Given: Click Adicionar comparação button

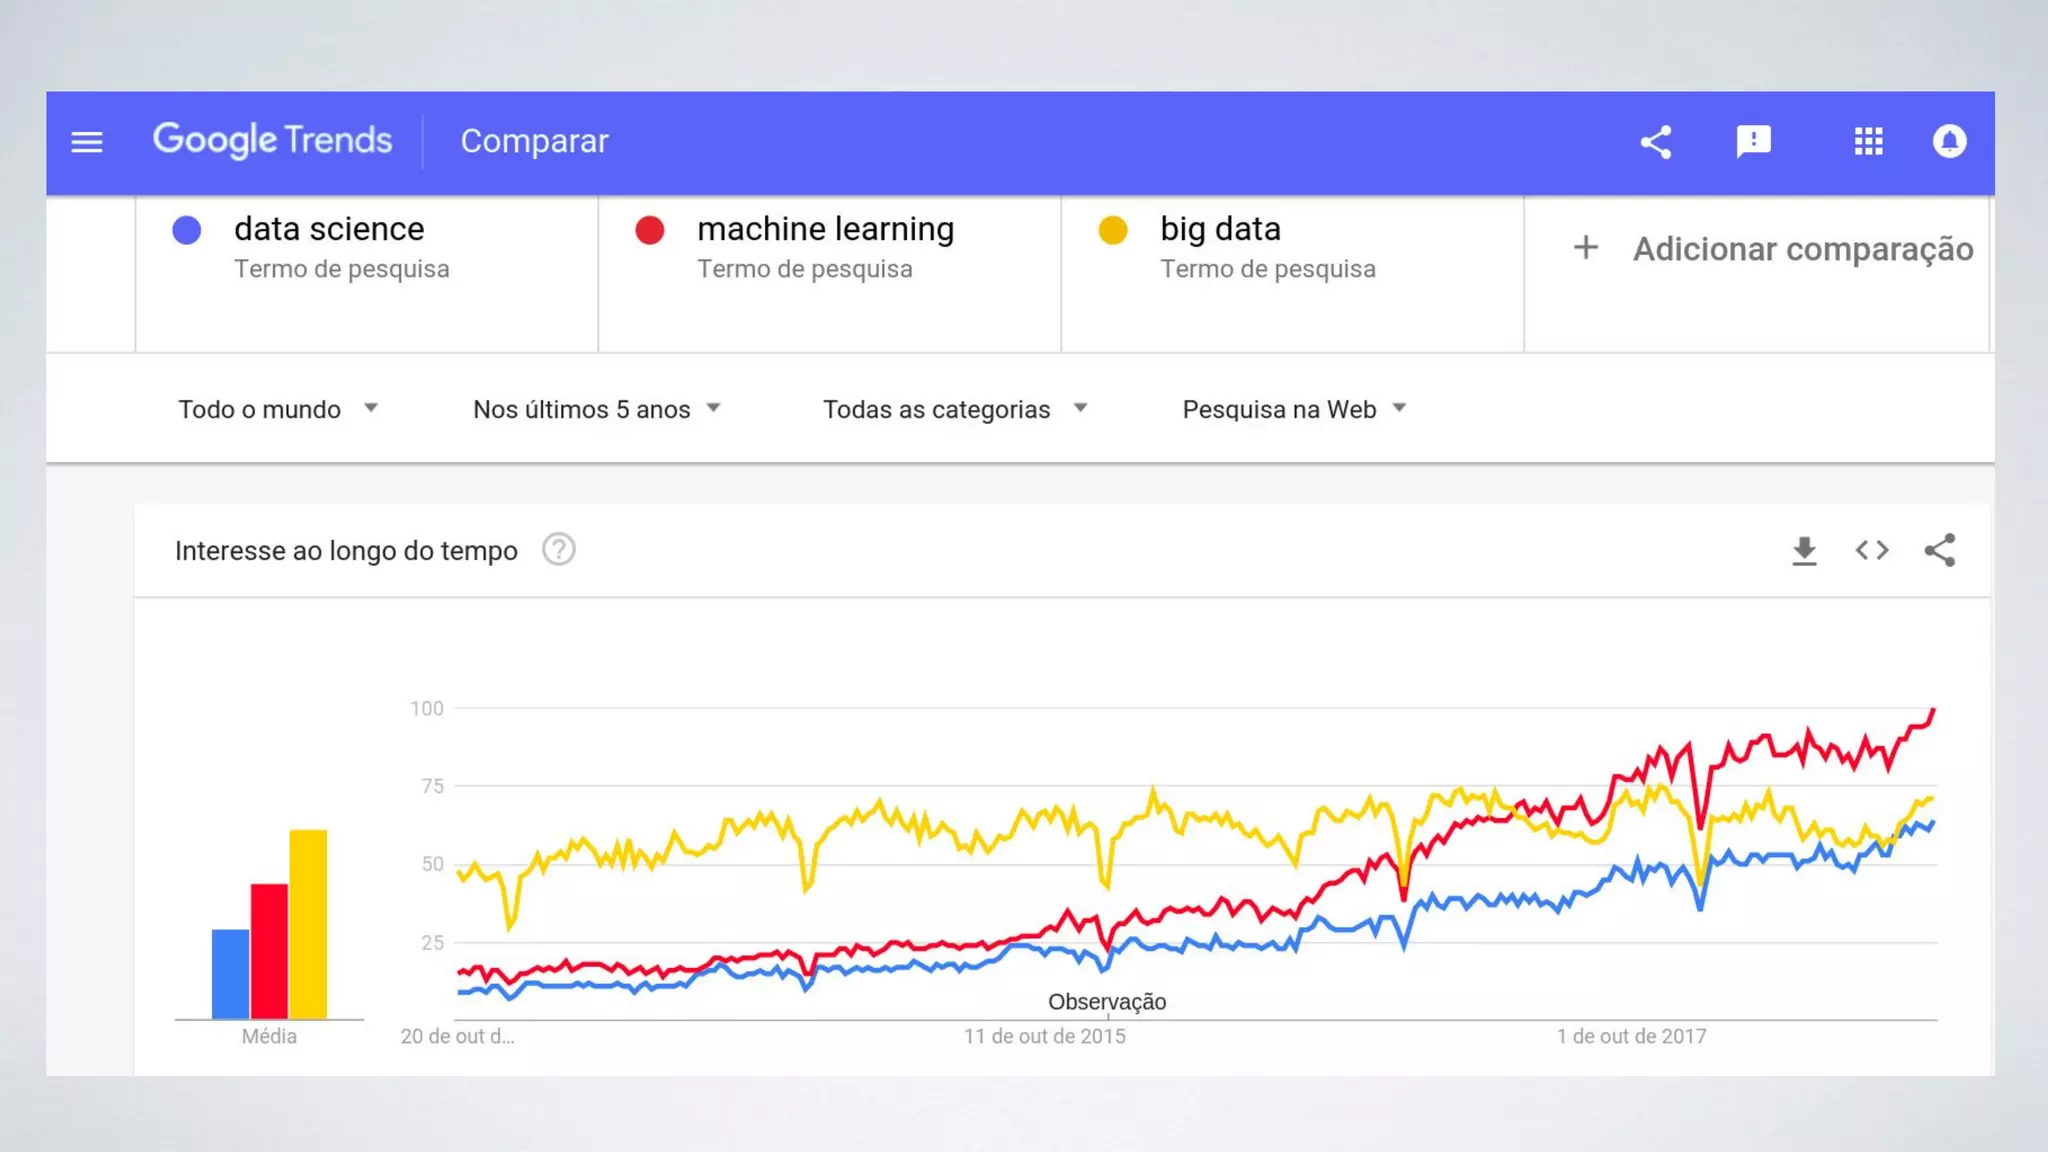Looking at the screenshot, I should pyautogui.click(x=1772, y=249).
